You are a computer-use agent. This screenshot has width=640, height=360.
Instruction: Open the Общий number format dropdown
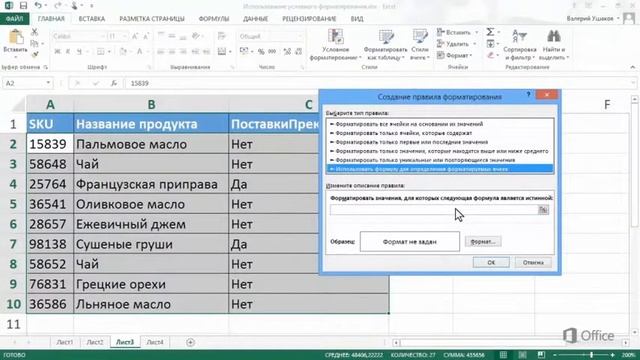coord(300,37)
